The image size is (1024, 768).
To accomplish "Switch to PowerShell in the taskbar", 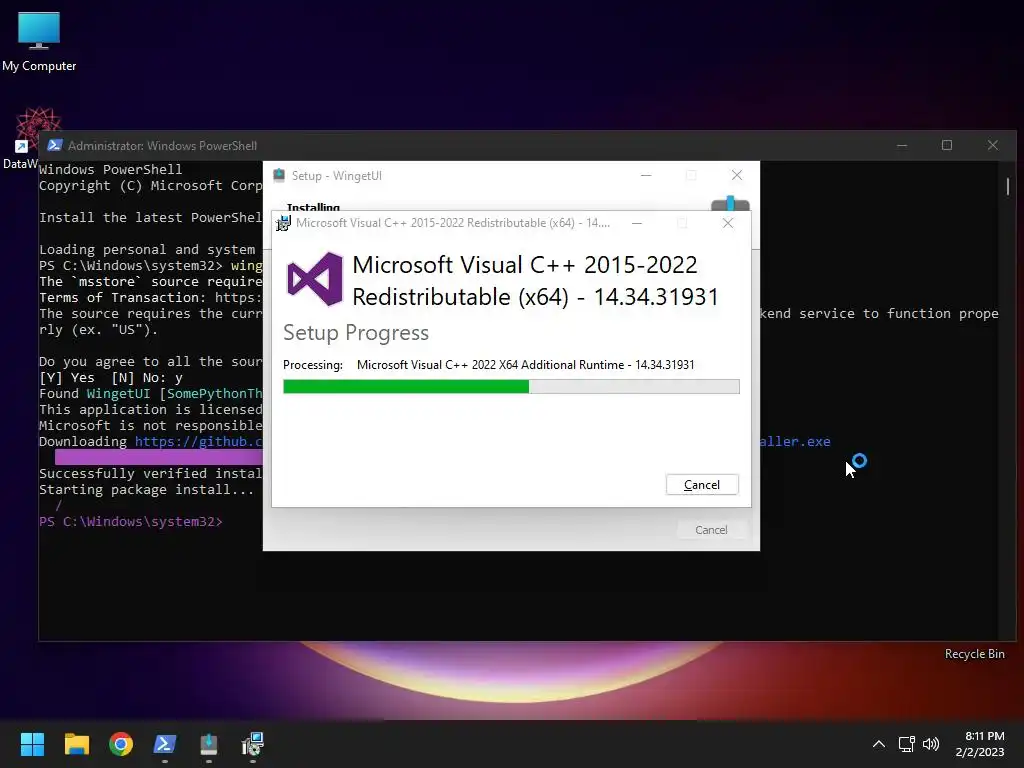I will click(x=165, y=744).
